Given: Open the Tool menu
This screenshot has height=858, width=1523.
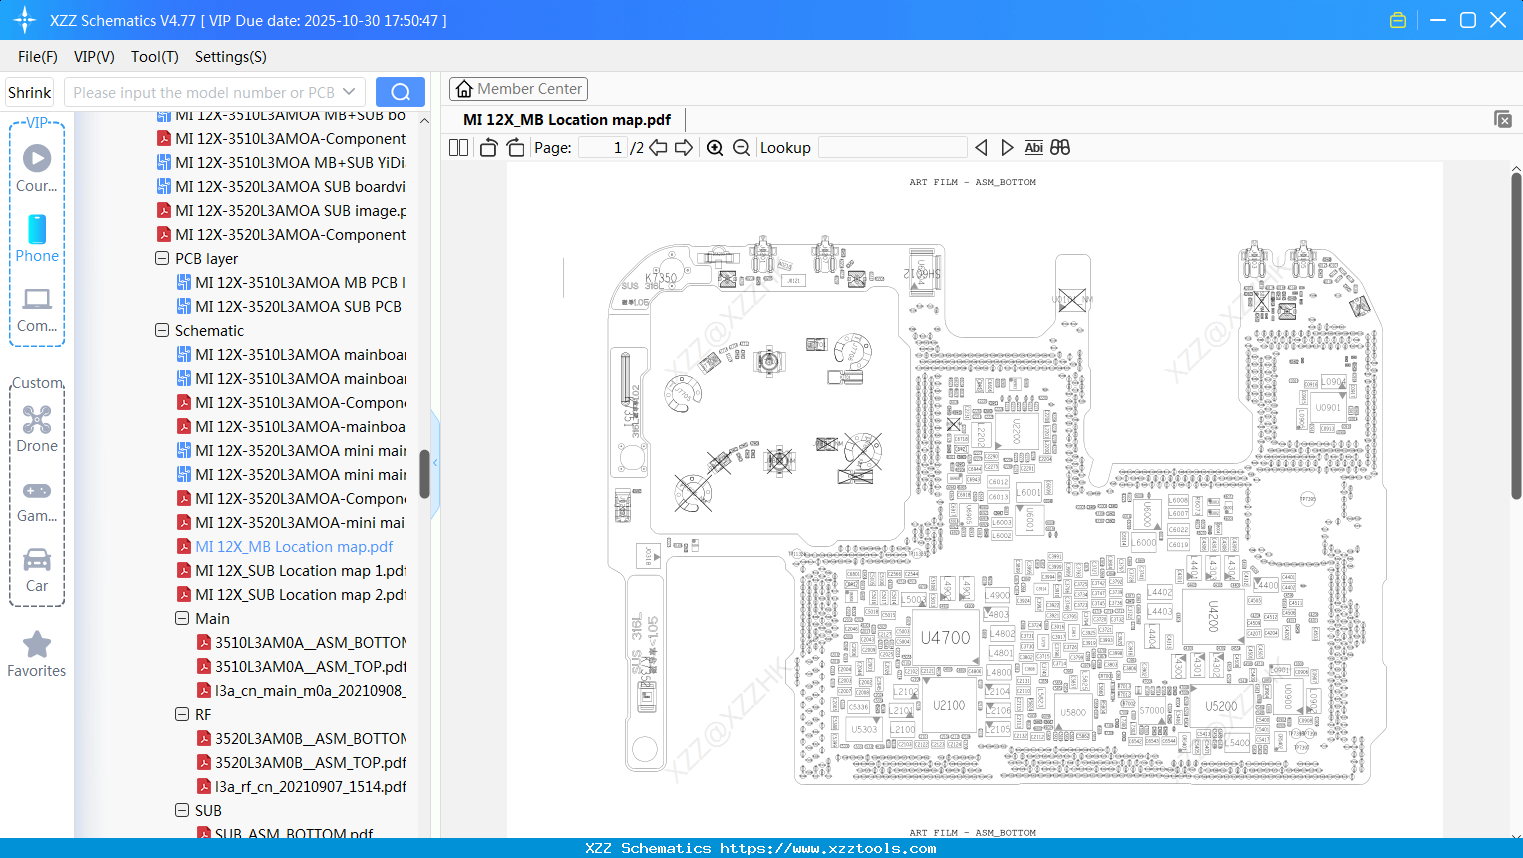Looking at the screenshot, I should [x=154, y=57].
